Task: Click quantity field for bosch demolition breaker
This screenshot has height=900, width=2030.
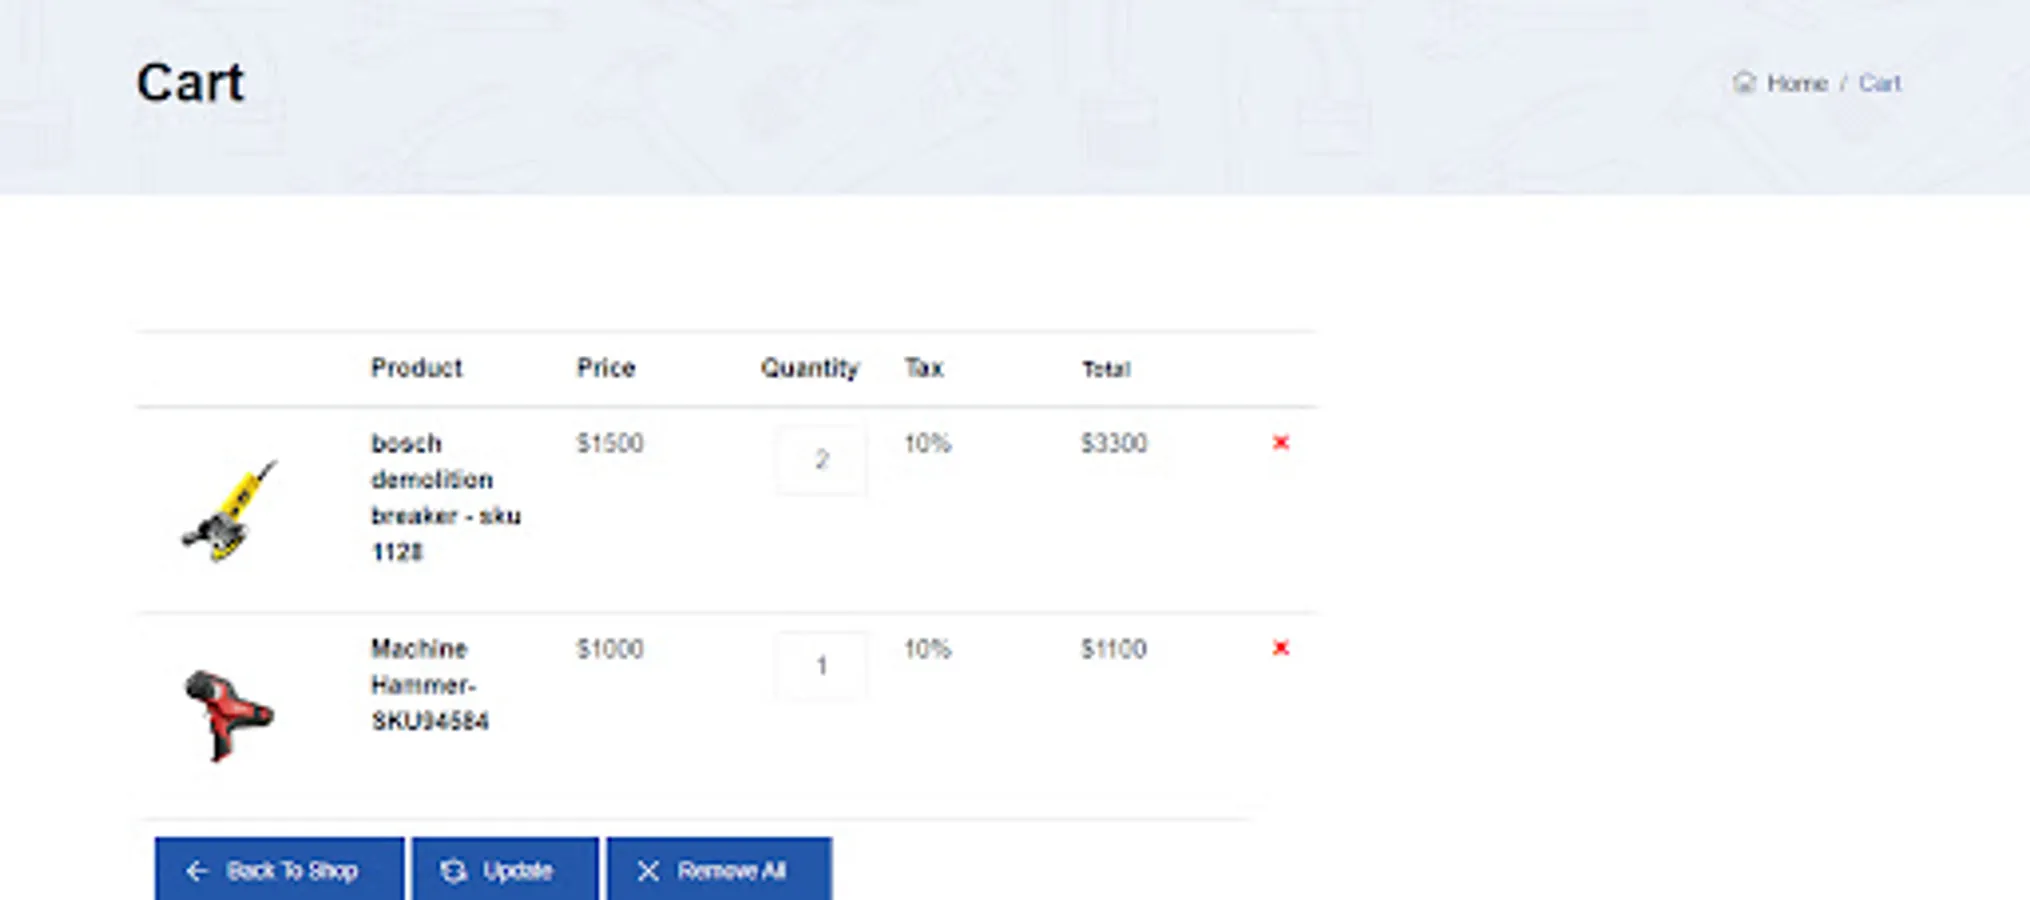Action: tap(820, 460)
